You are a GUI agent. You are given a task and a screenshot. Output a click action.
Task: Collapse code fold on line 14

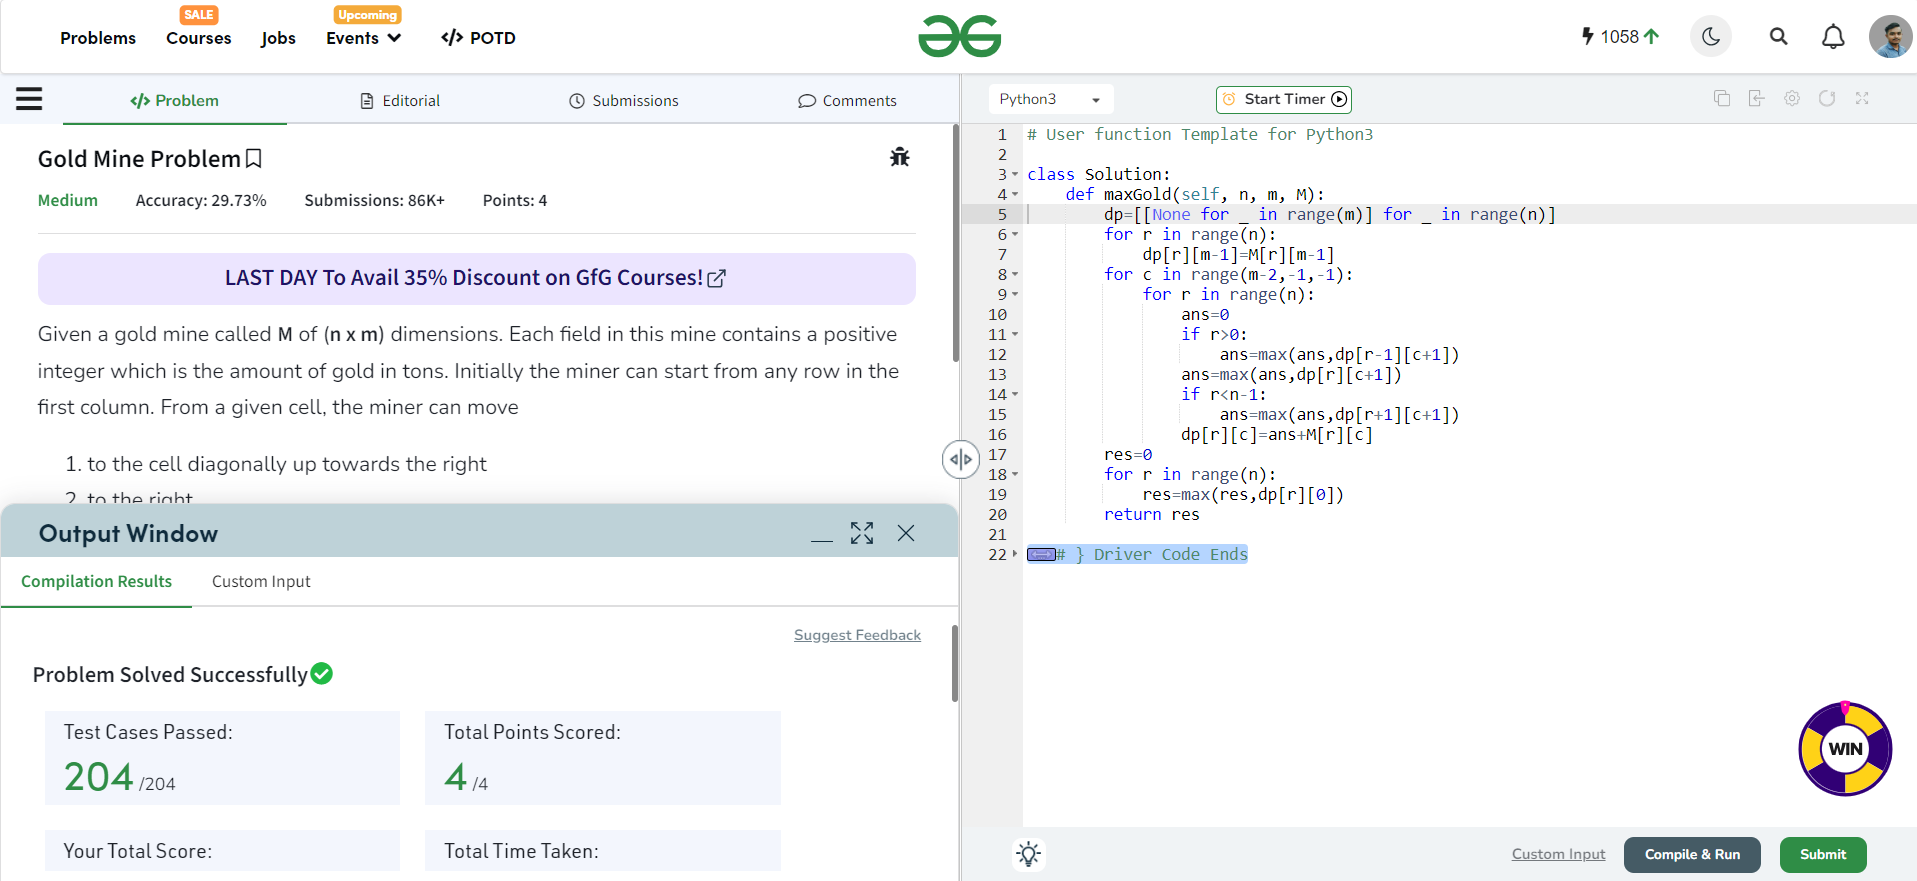[1015, 395]
